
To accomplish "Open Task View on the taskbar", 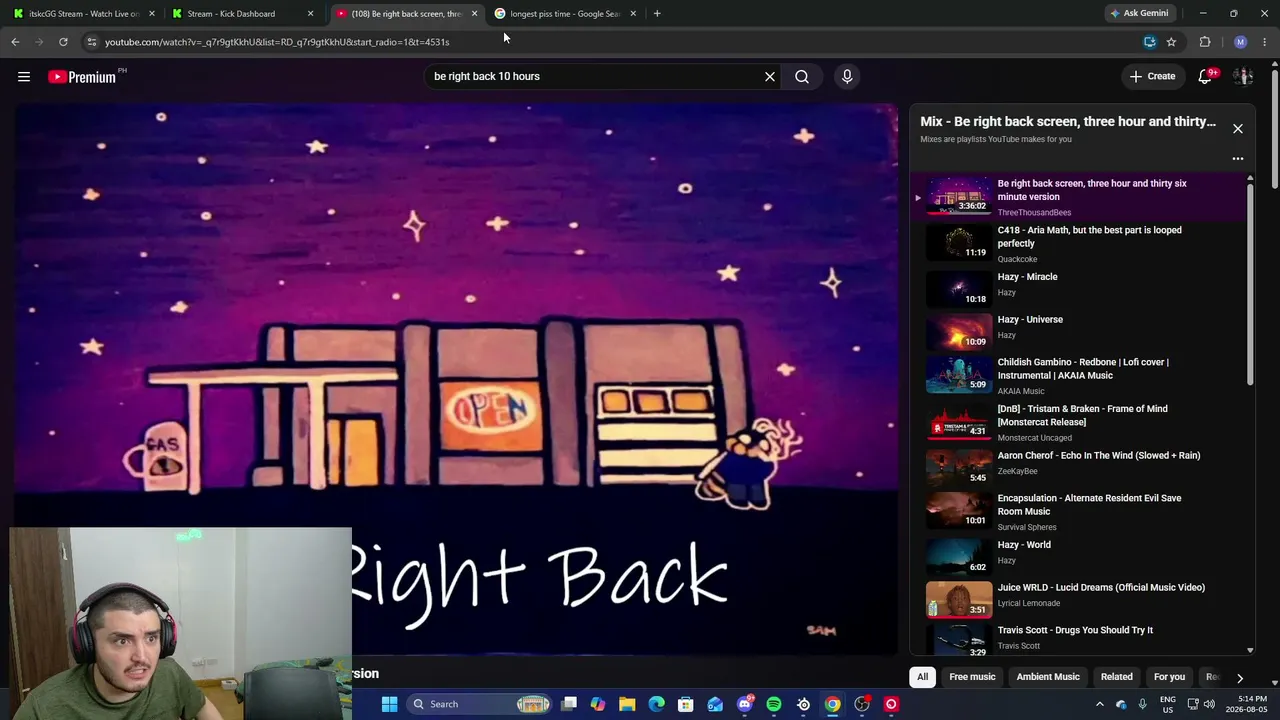I will point(569,704).
